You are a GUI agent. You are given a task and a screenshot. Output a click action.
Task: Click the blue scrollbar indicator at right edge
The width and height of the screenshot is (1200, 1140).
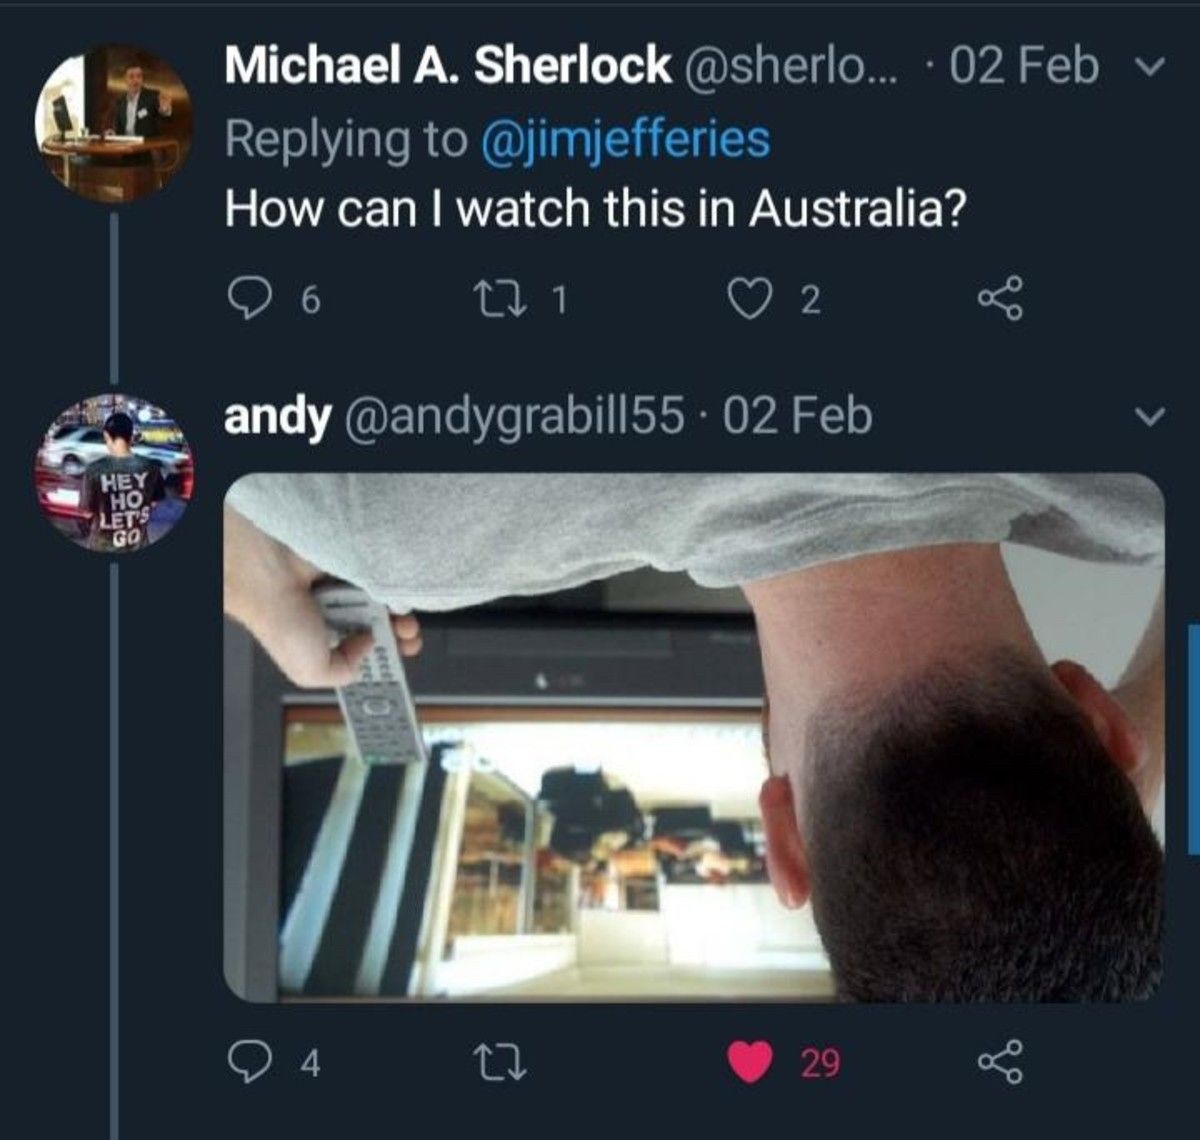(1194, 739)
